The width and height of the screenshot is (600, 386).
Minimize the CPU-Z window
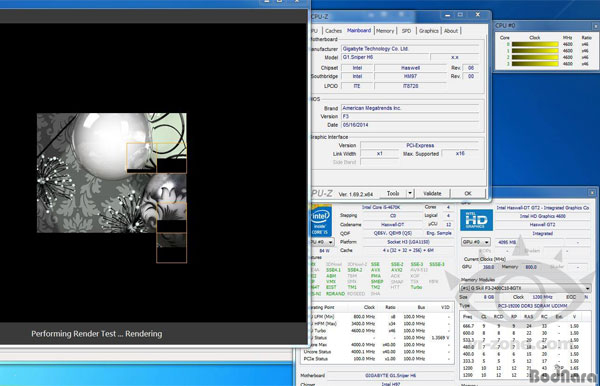(x=447, y=15)
